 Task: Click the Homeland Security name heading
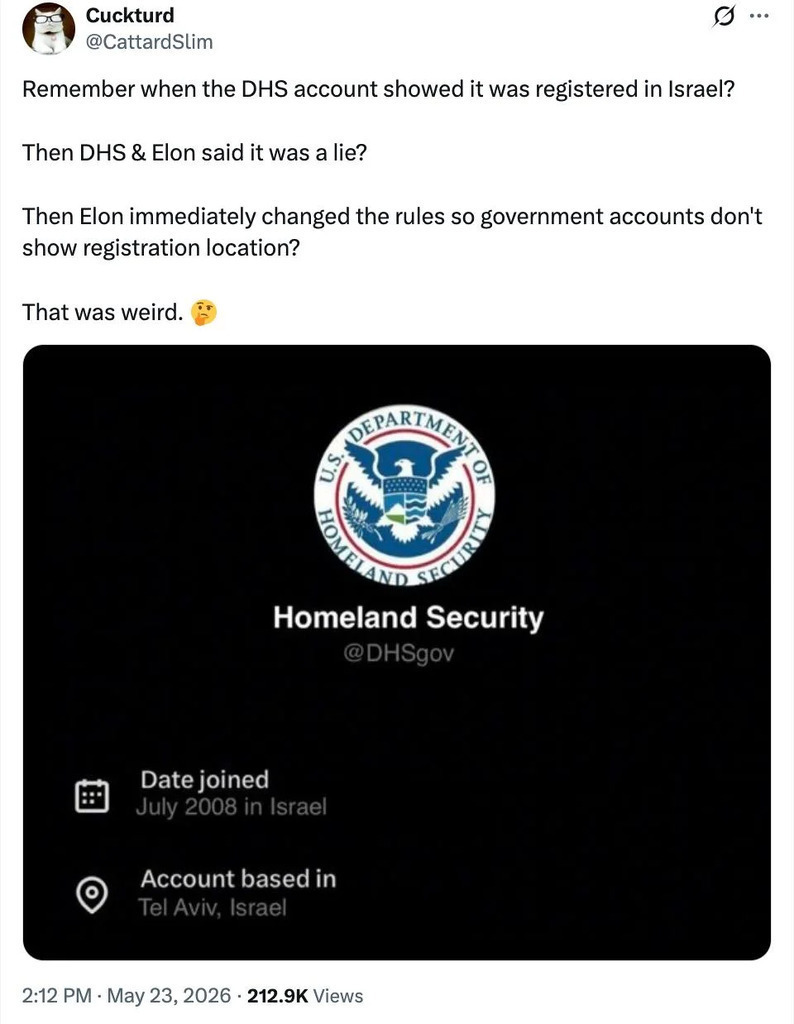click(408, 617)
